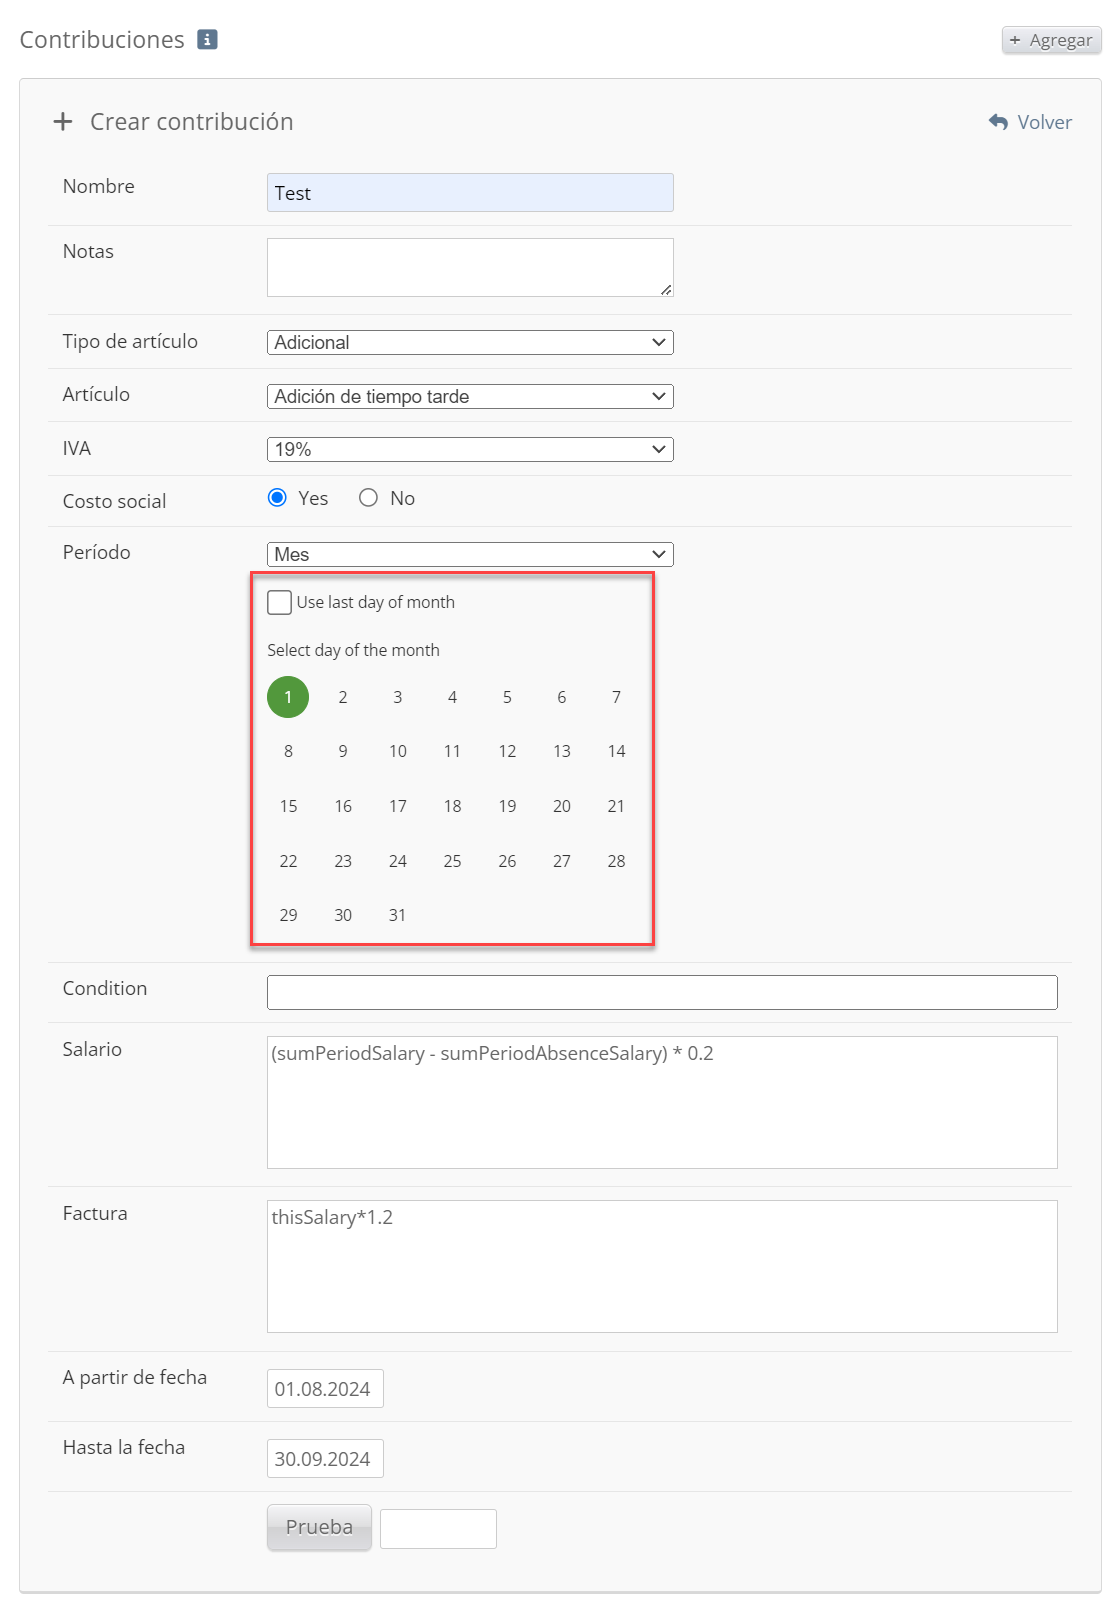The image size is (1120, 1612).
Task: Click the Salario formula text area
Action: pyautogui.click(x=662, y=1102)
